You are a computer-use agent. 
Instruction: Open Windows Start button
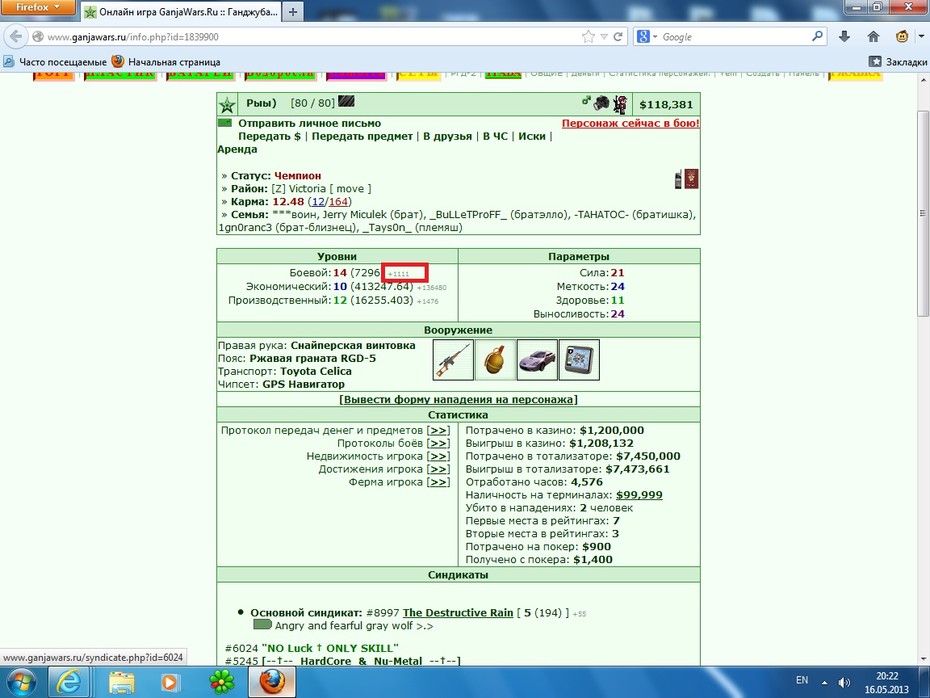(21, 683)
